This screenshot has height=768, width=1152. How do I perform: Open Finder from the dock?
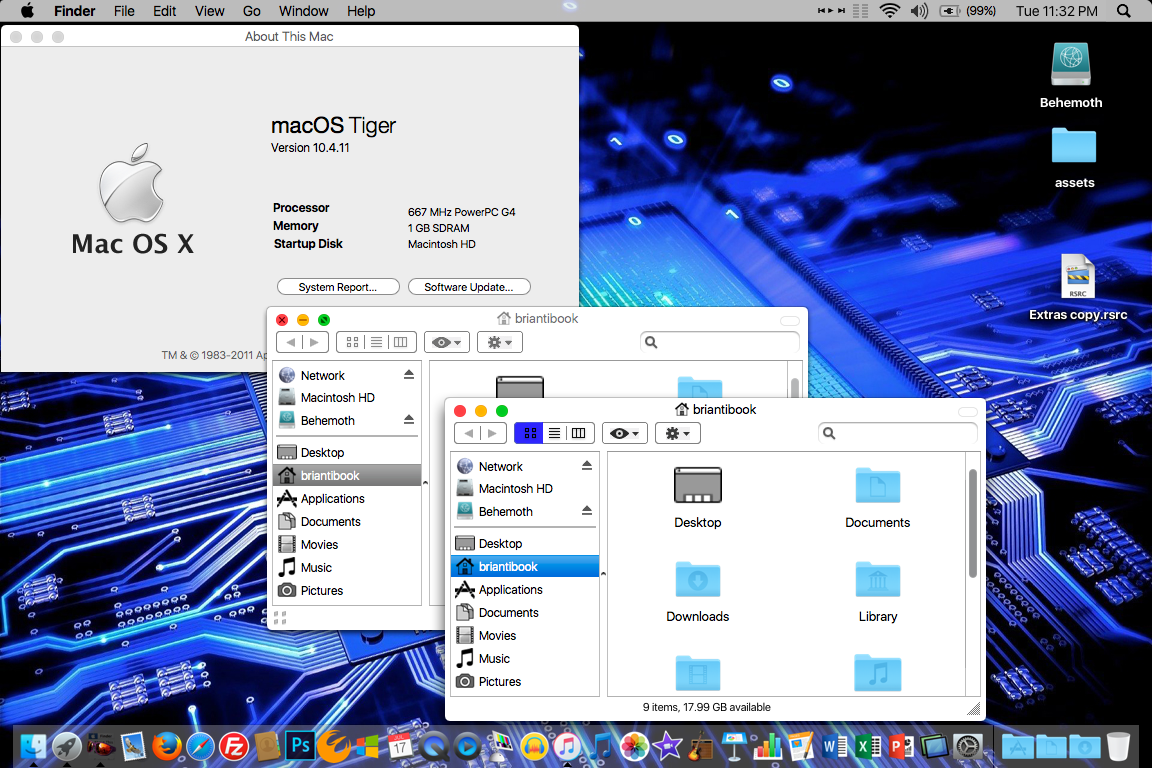point(33,747)
